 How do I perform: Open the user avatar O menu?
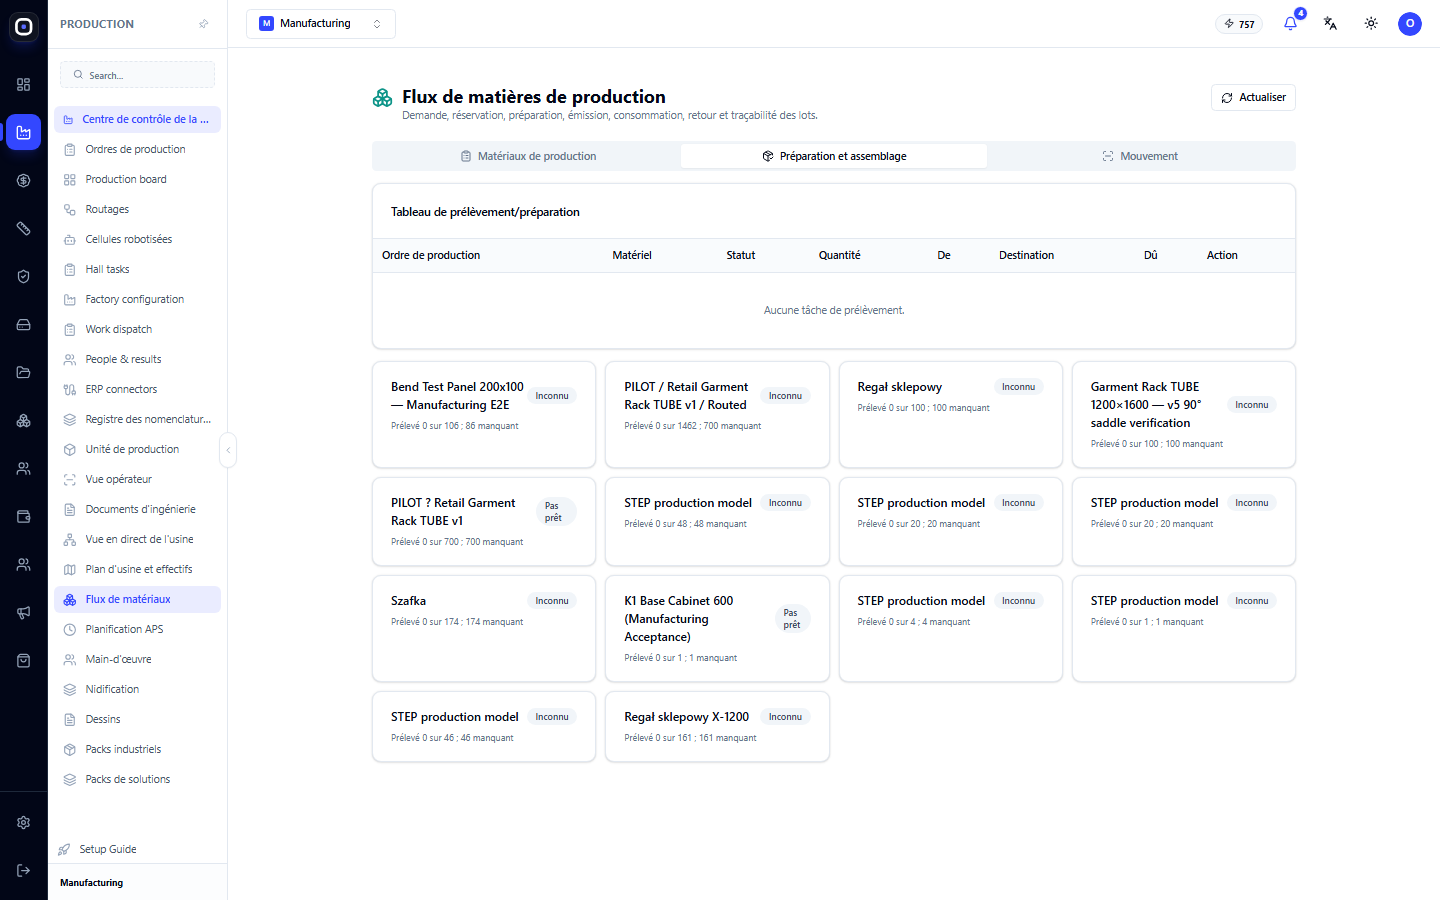click(1410, 24)
